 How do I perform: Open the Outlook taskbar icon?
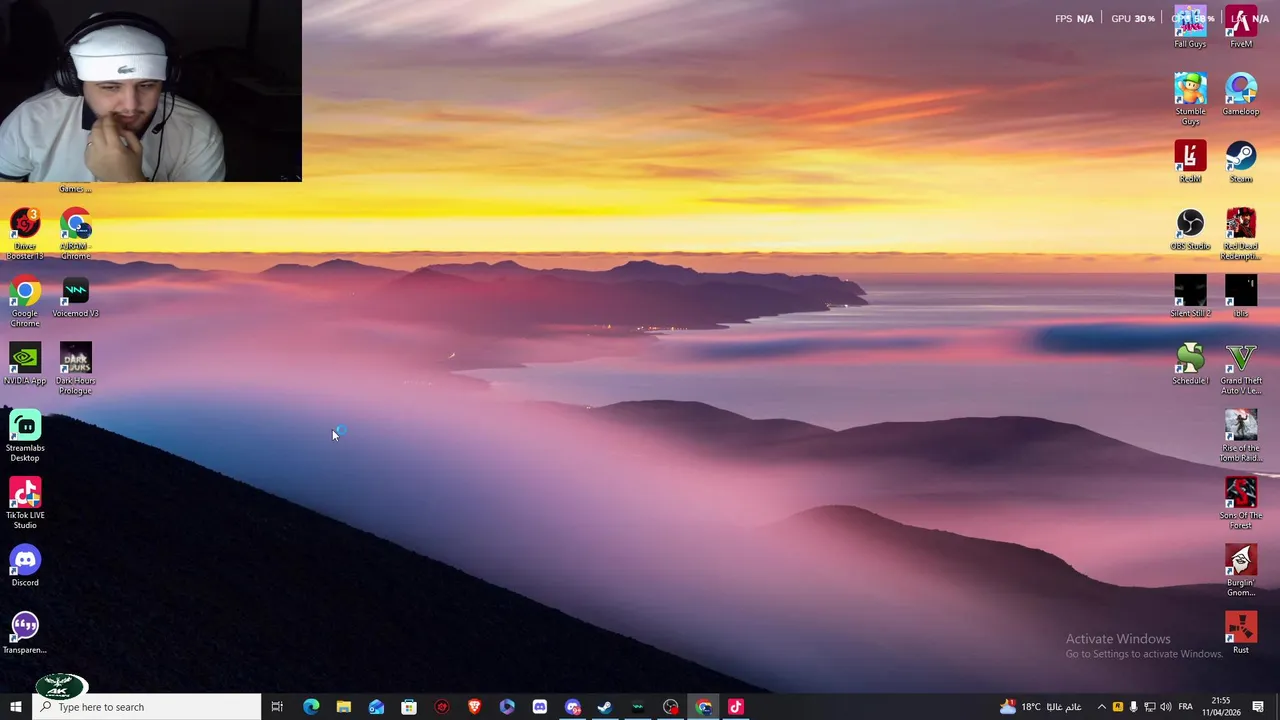pos(376,707)
